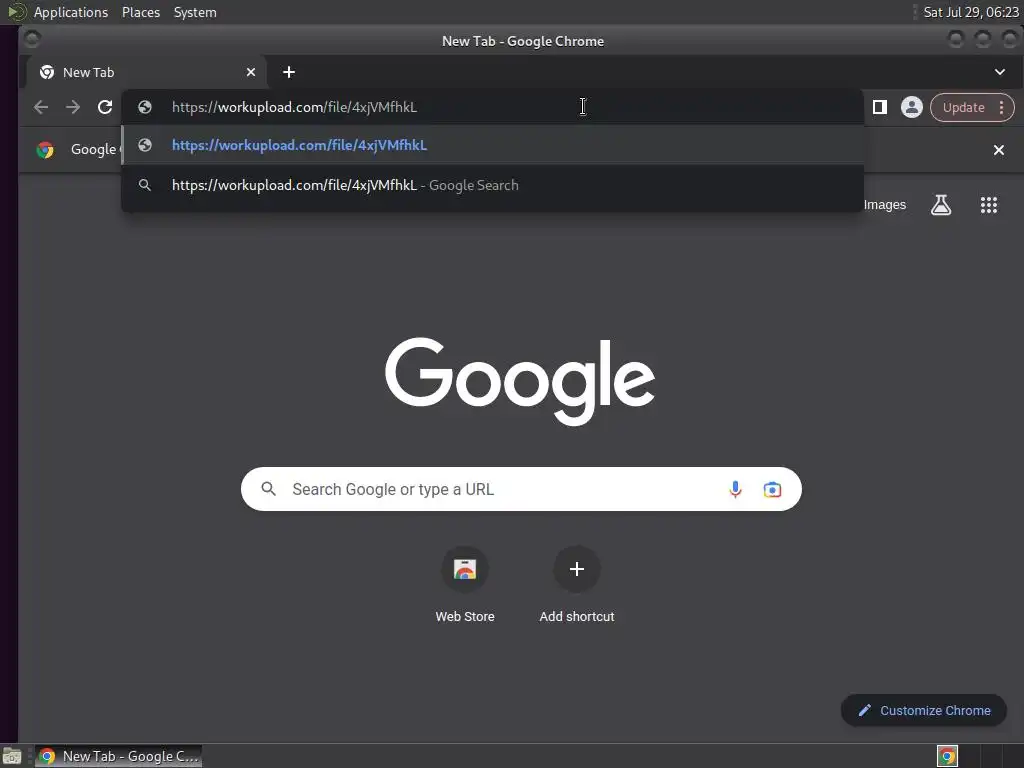
Task: Click the magnifier icon in the search box
Action: [x=268, y=488]
